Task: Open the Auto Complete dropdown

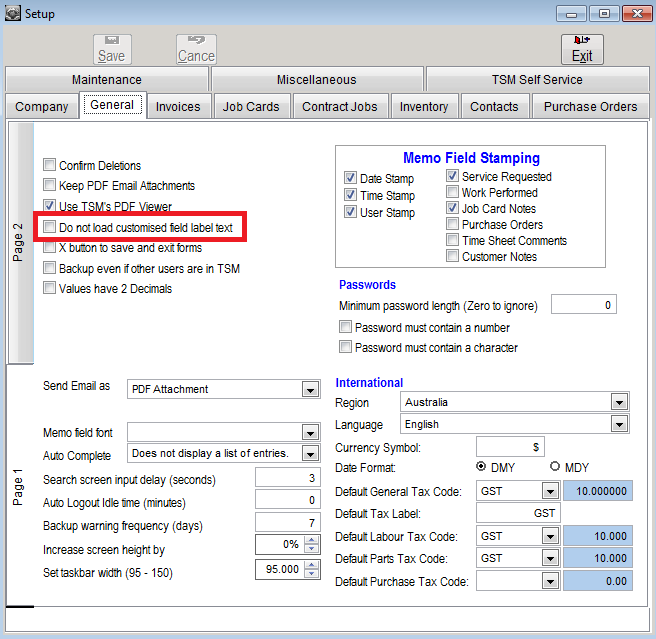Action: 311,454
